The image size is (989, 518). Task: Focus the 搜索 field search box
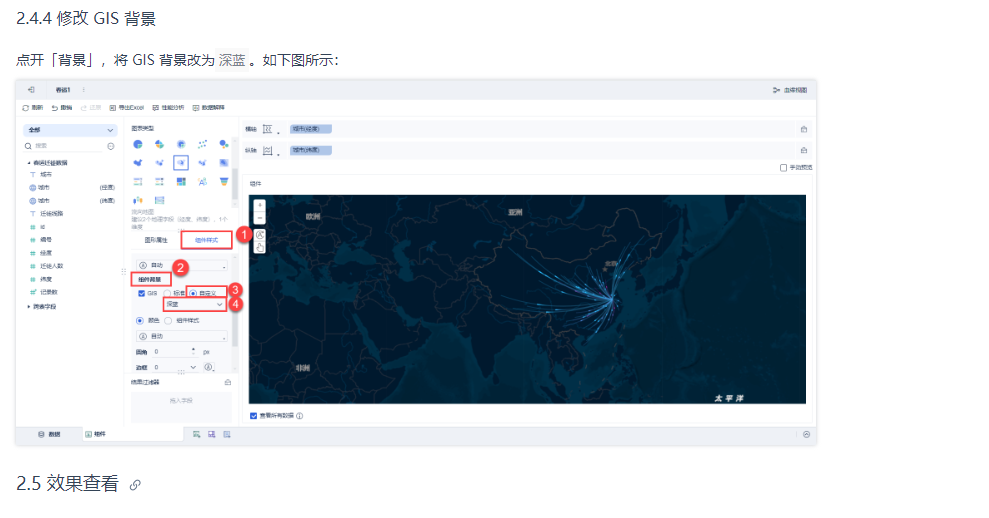(64, 146)
